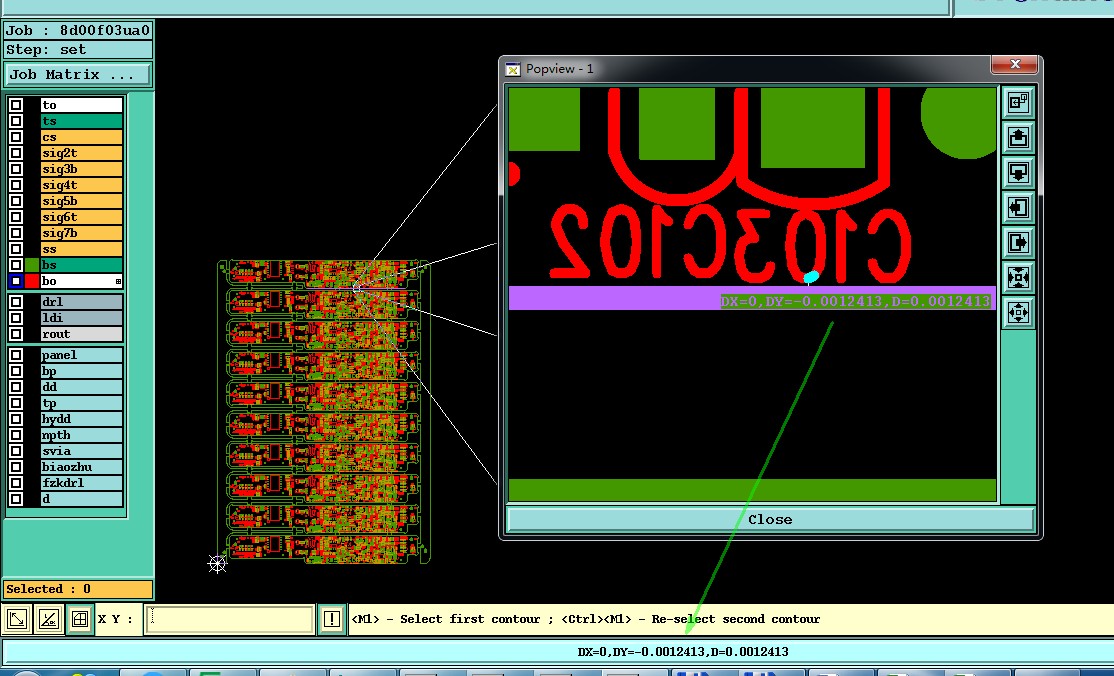This screenshot has width=1114, height=676.
Task: Select the bp layer name
Action: [x=81, y=371]
